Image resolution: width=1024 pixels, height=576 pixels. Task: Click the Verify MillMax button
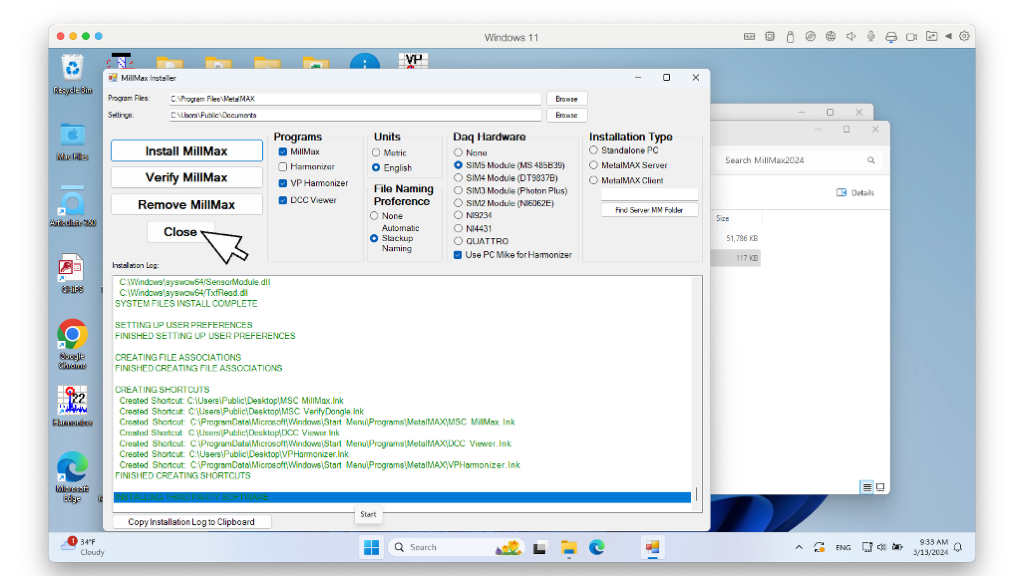187,178
